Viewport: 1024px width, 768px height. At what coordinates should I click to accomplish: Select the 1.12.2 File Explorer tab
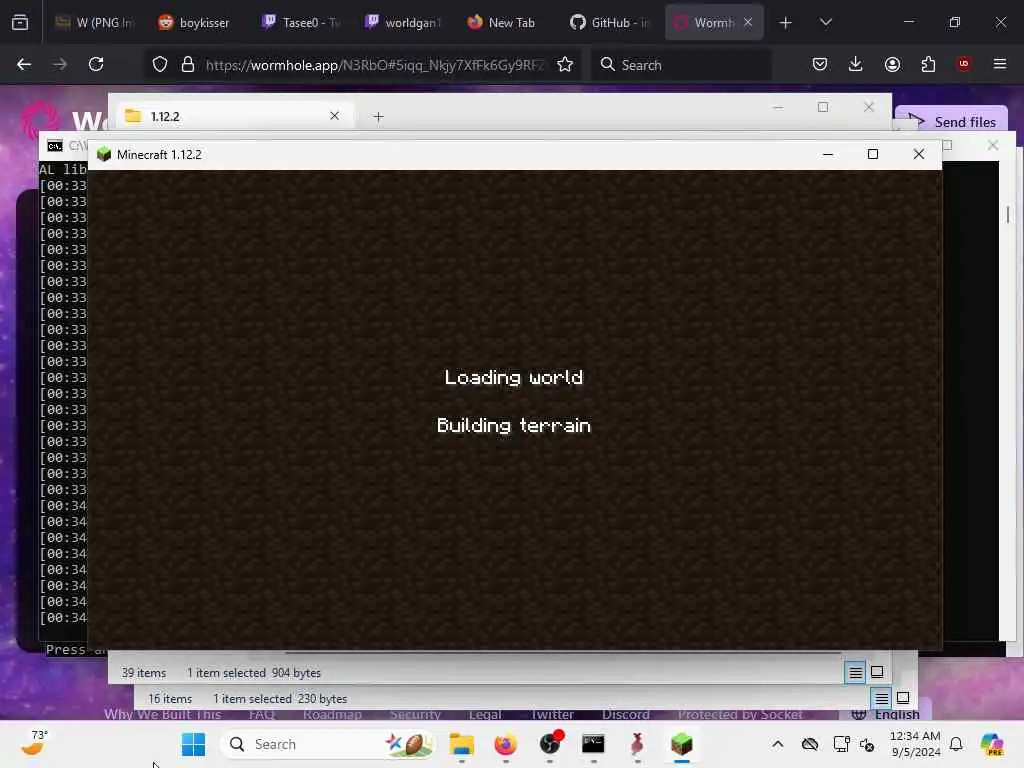(x=235, y=116)
